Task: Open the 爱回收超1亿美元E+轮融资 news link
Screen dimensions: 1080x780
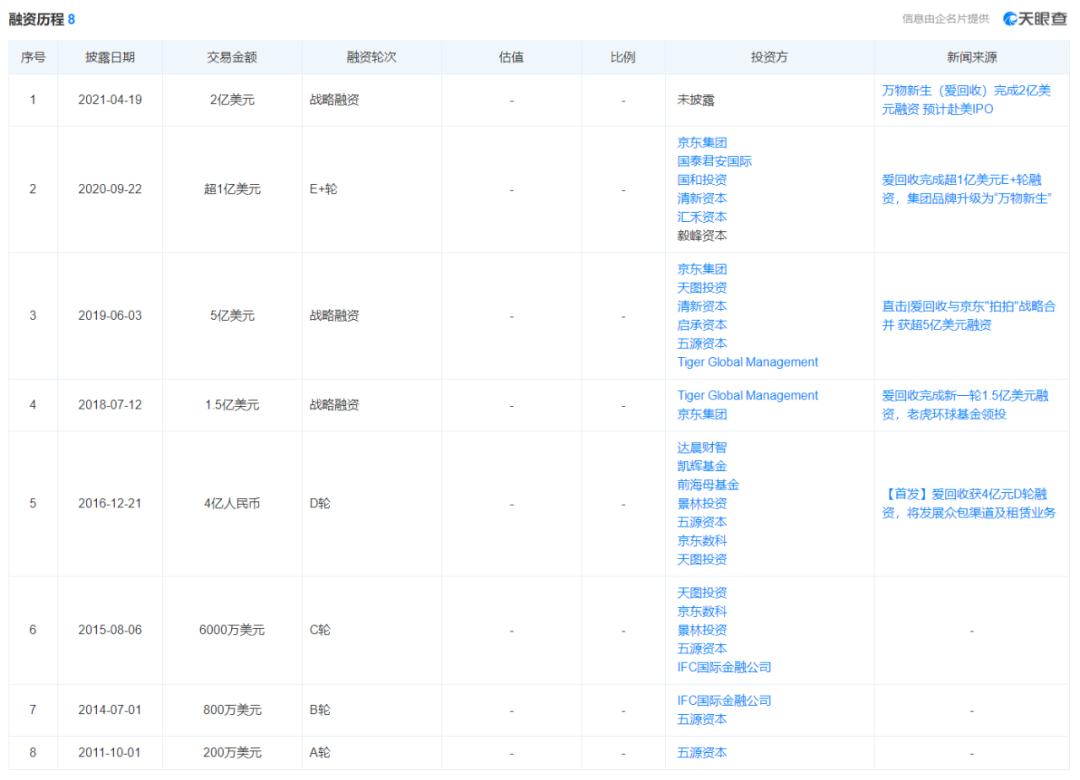Action: (966, 189)
